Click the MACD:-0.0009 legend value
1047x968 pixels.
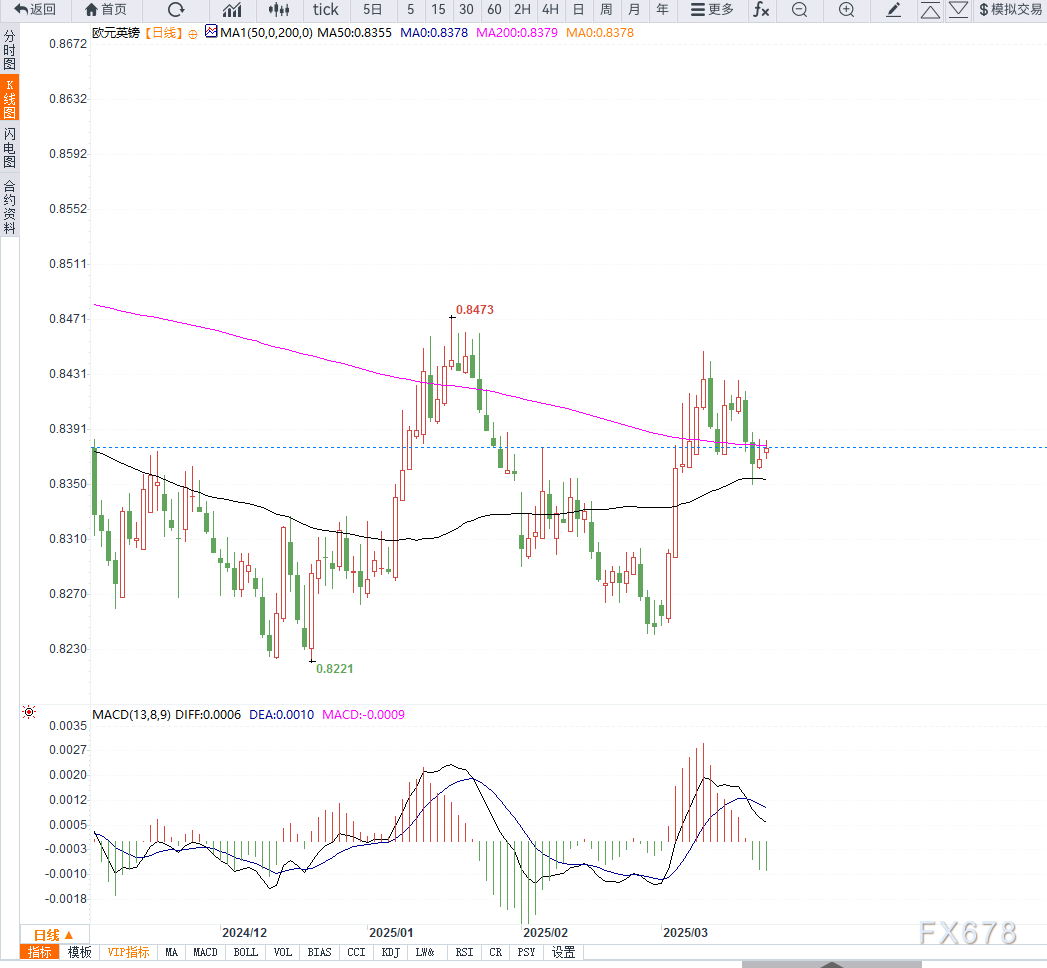[x=363, y=714]
